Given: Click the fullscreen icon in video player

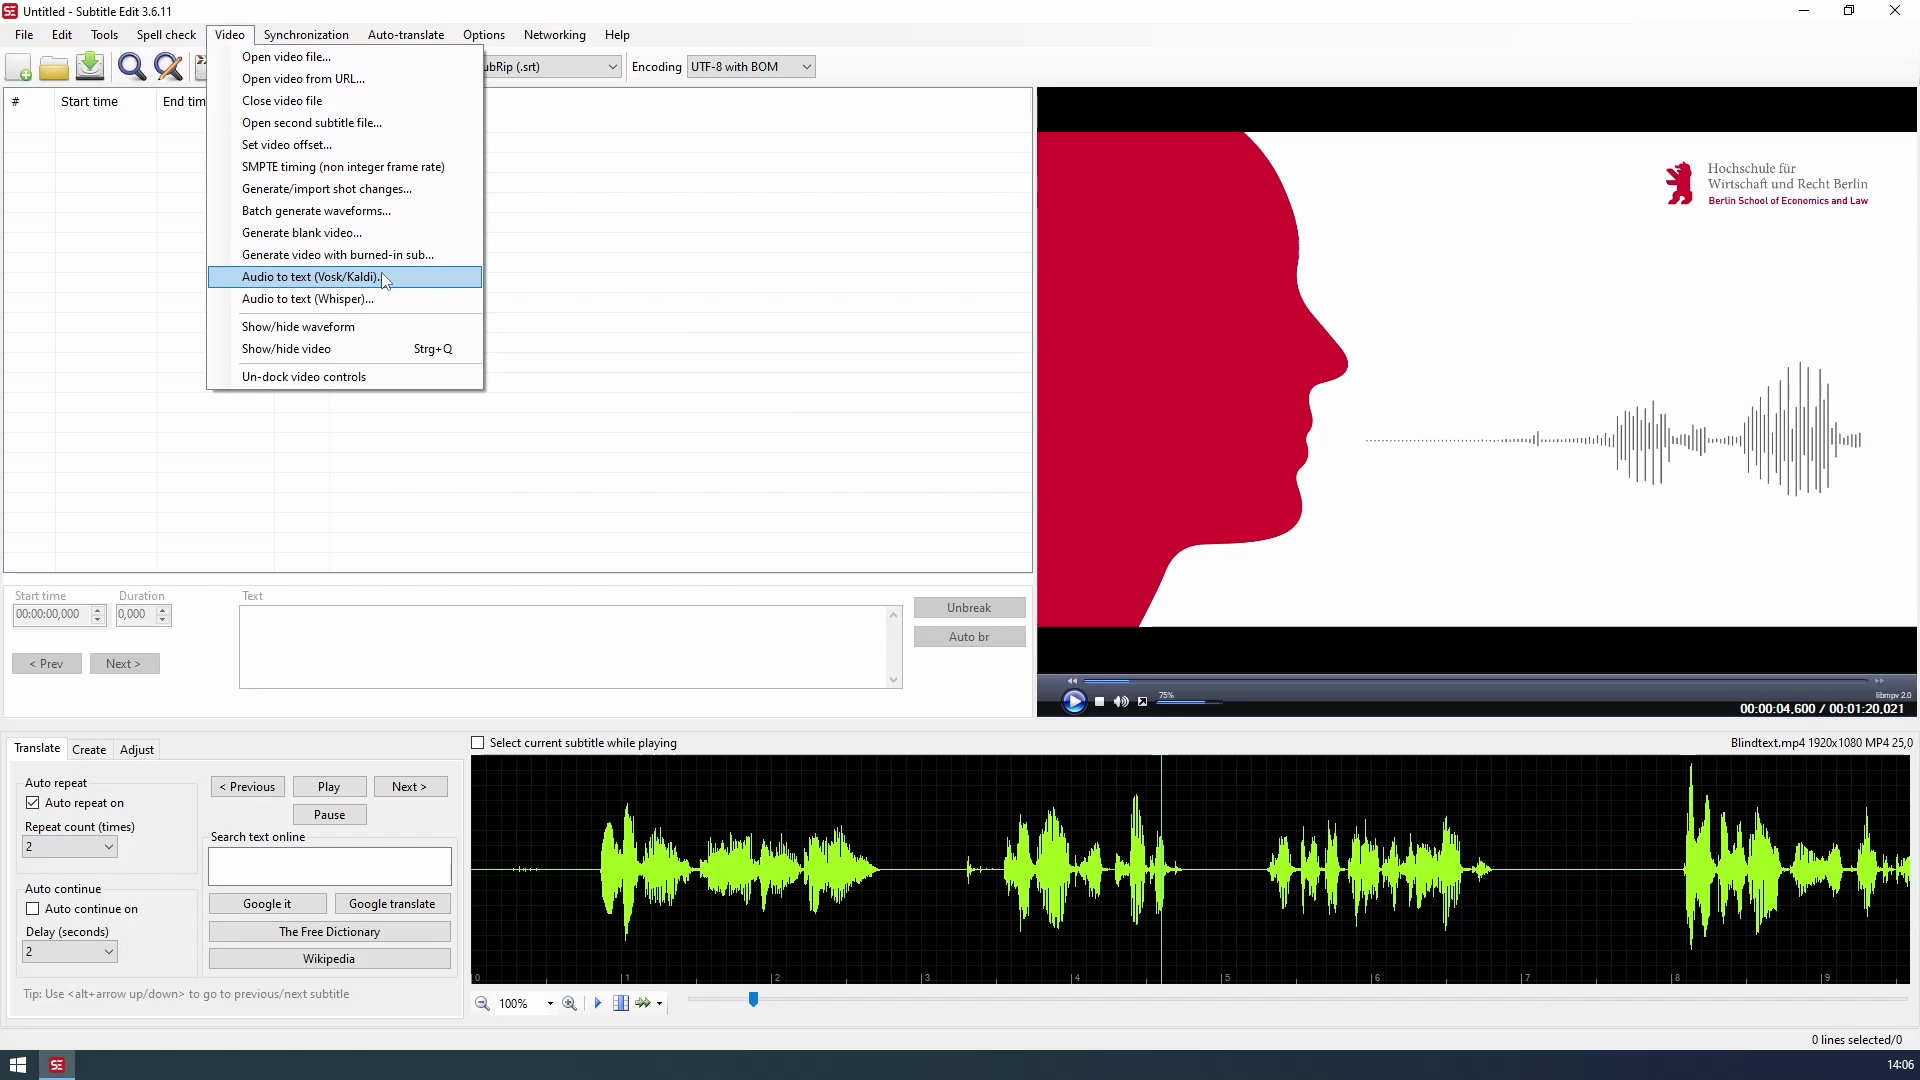Looking at the screenshot, I should coord(1143,702).
